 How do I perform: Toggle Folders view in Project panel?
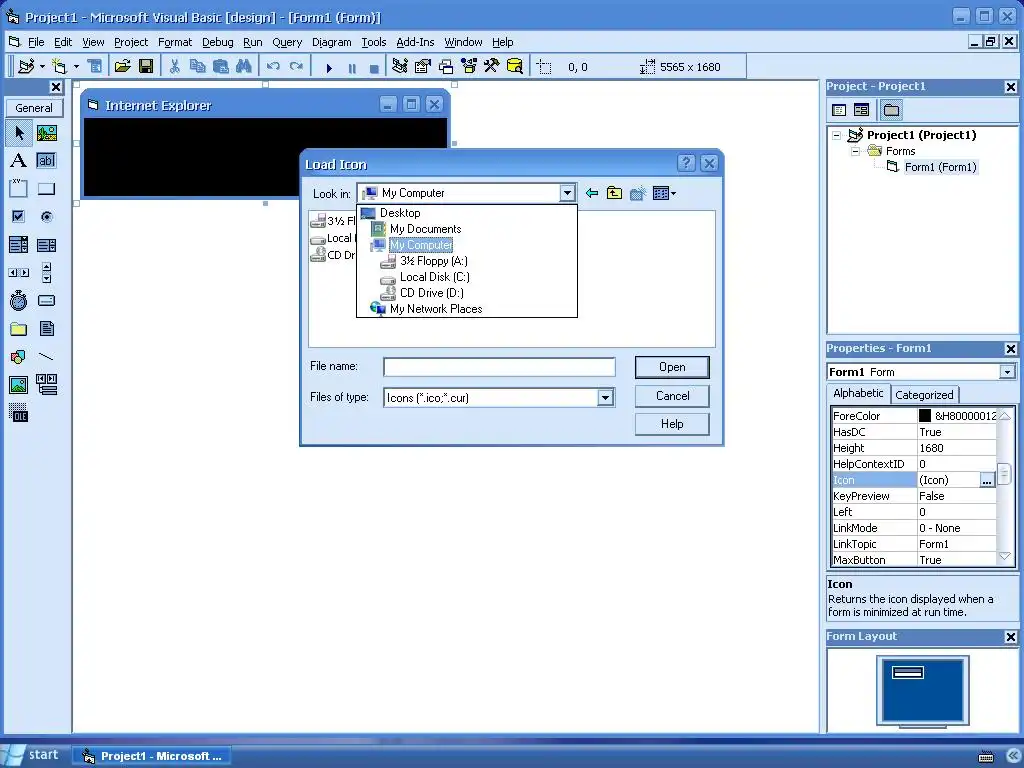891,110
